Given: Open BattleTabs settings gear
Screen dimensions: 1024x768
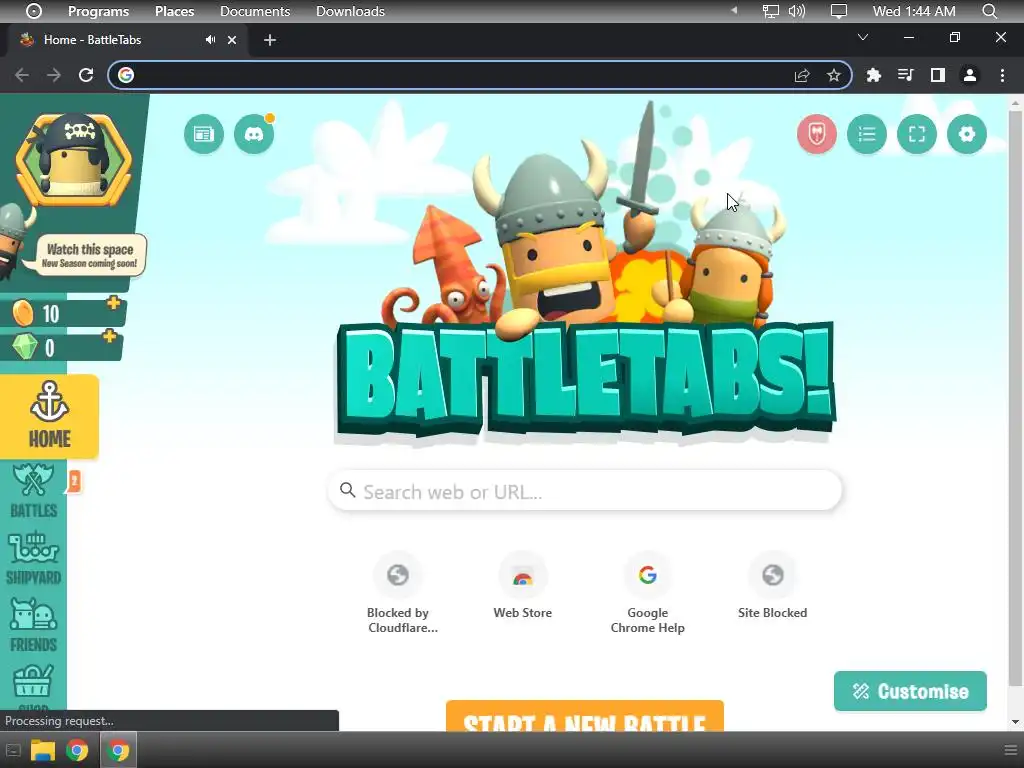Looking at the screenshot, I should point(967,135).
